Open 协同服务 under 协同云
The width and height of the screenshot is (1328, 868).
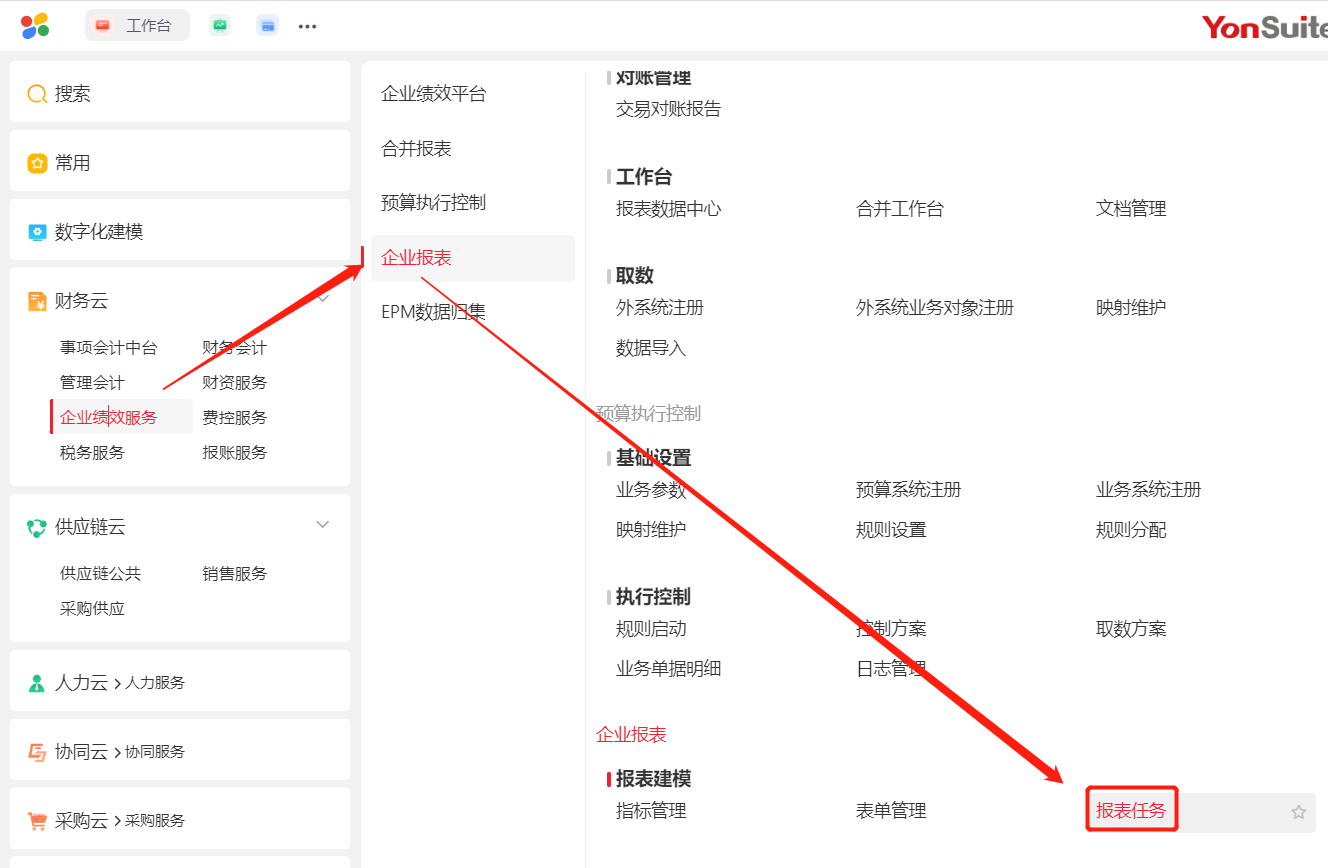click(155, 752)
